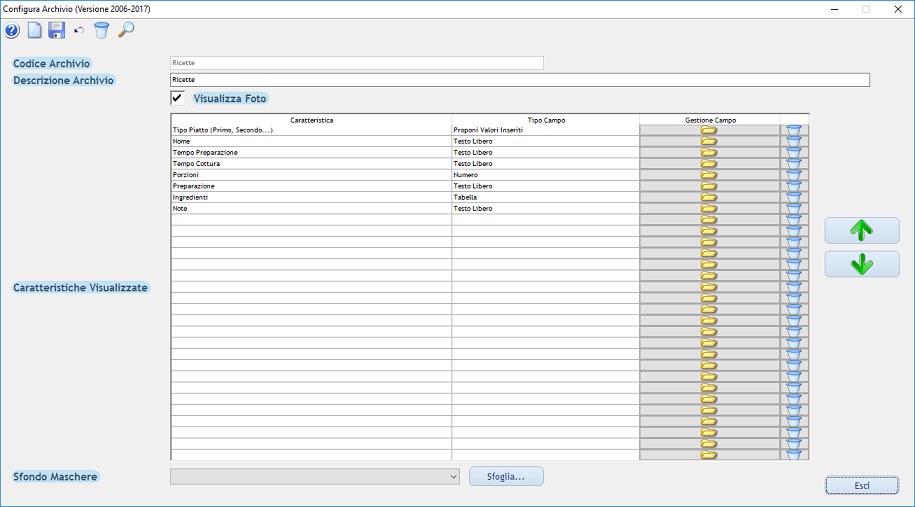Open folder icon for Preparazione row

709,186
